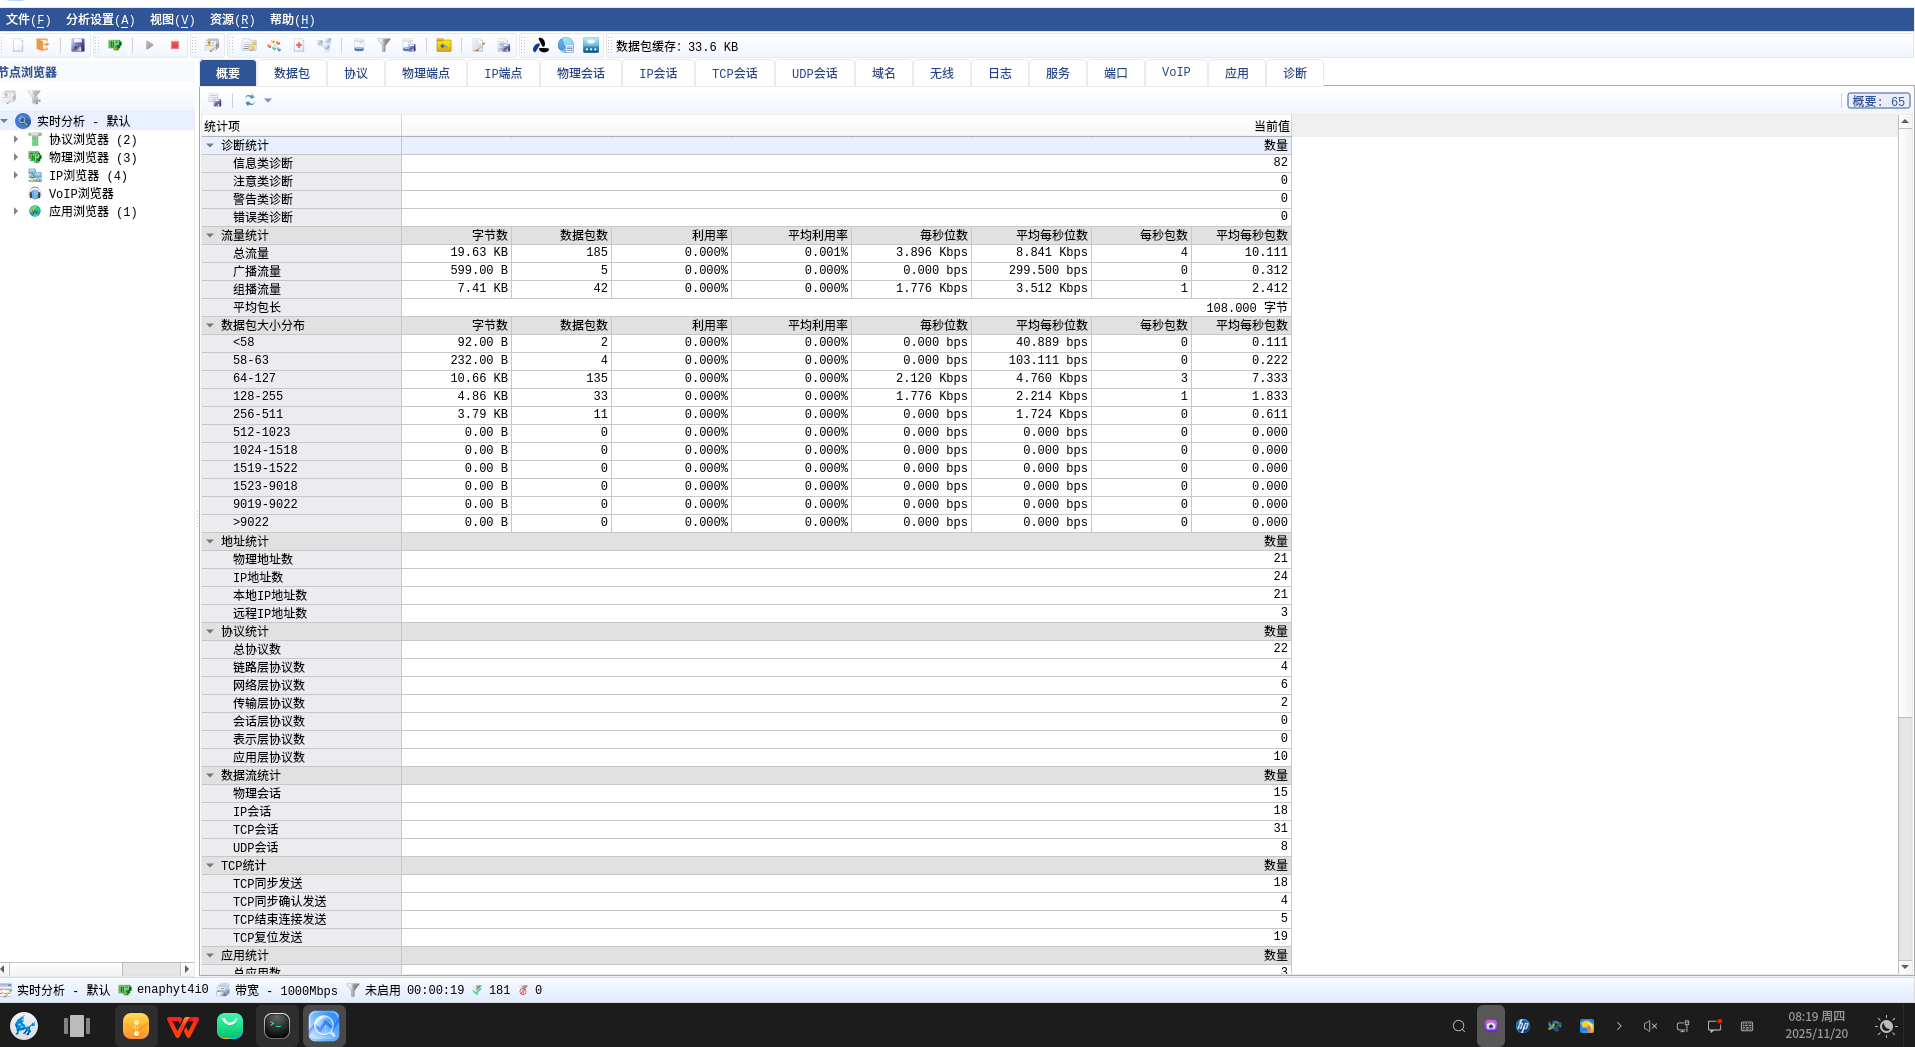Click the 概要: 65 button
The width and height of the screenshot is (1915, 1047).
(1877, 101)
